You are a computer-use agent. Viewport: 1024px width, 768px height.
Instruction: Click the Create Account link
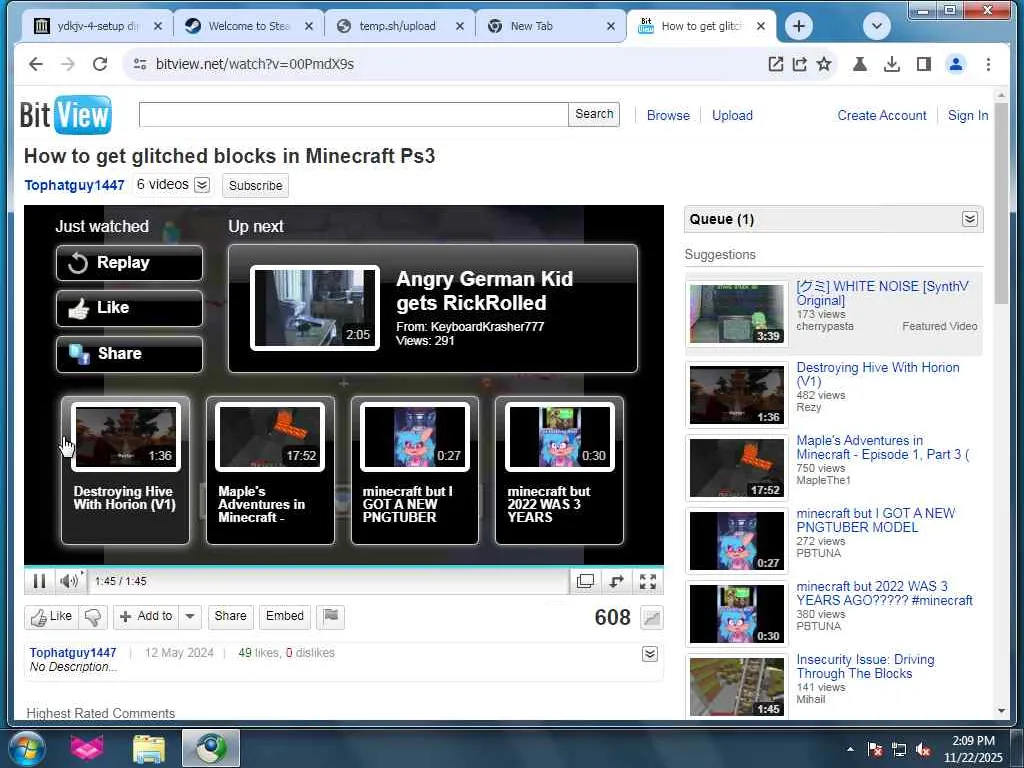click(x=882, y=116)
